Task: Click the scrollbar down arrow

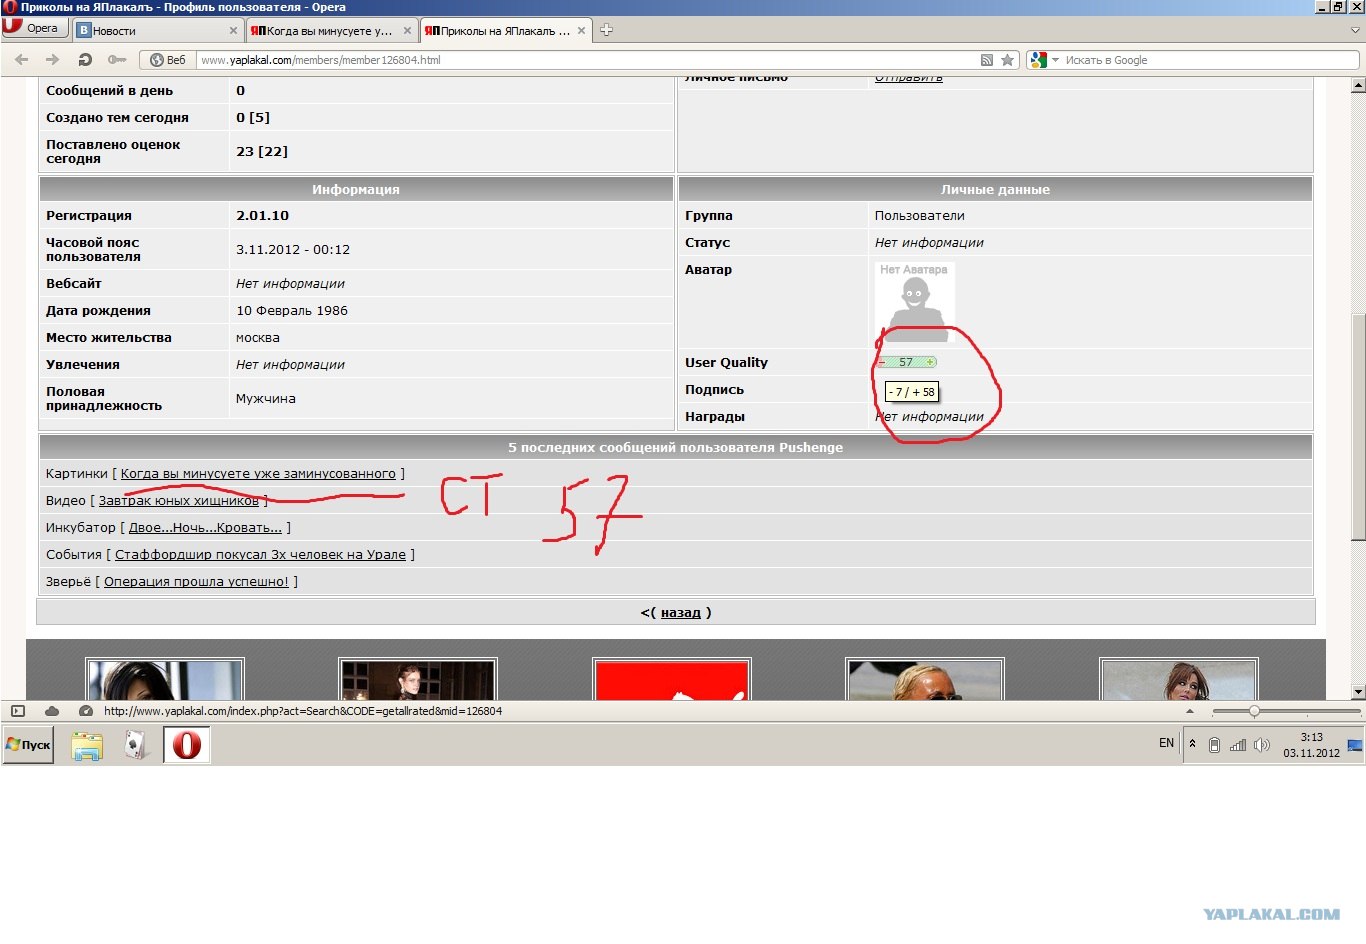Action: click(1358, 692)
